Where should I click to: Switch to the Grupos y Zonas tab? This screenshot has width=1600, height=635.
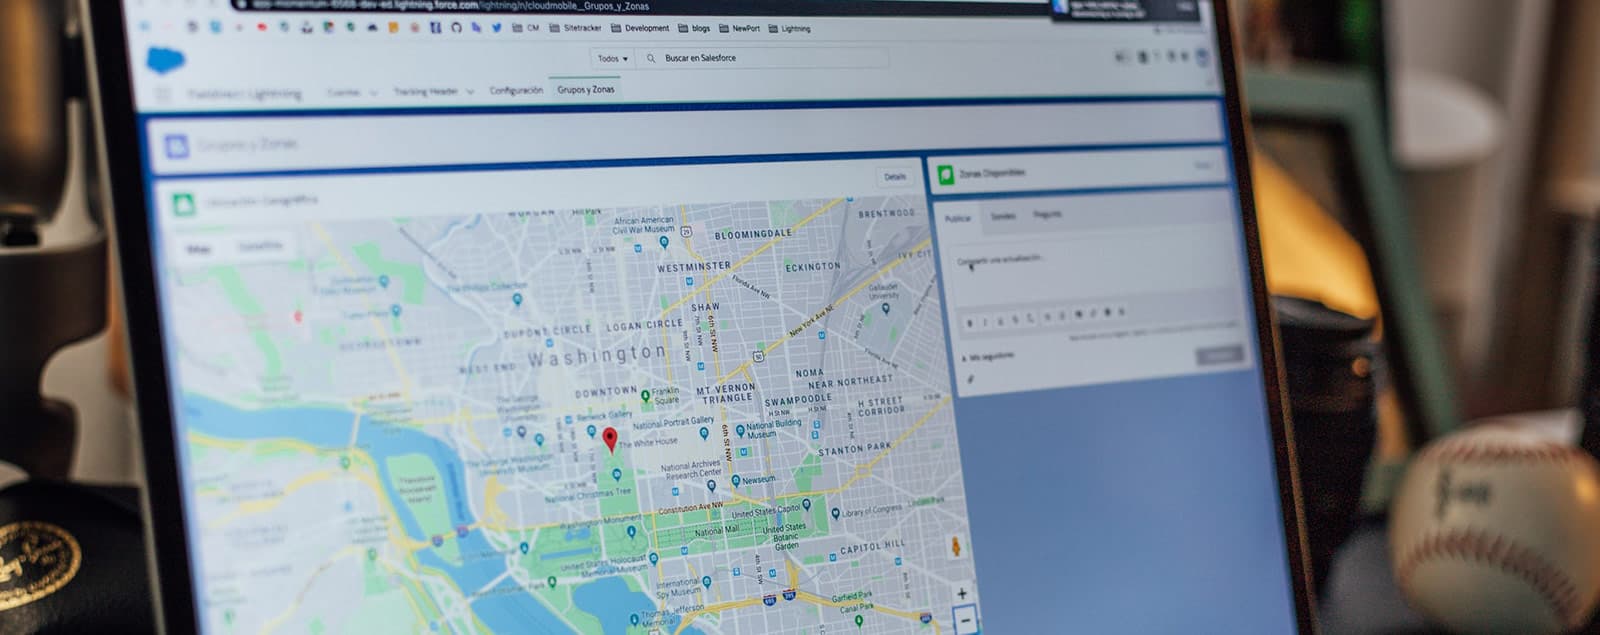586,90
